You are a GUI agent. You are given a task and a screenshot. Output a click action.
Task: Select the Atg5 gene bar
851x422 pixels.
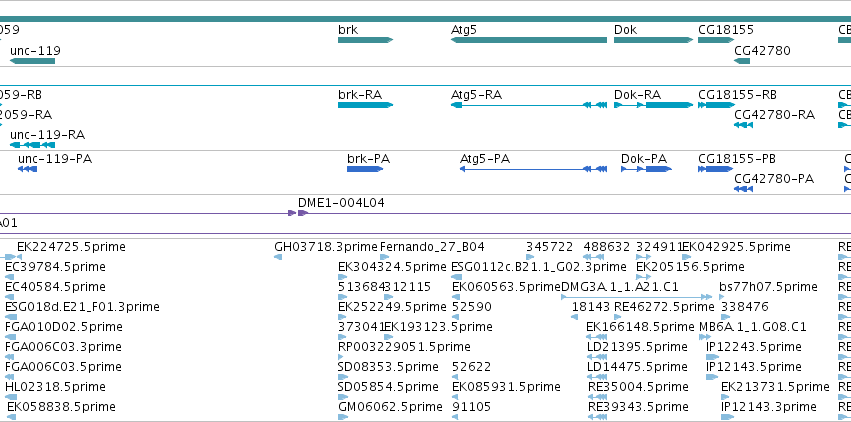[529, 40]
